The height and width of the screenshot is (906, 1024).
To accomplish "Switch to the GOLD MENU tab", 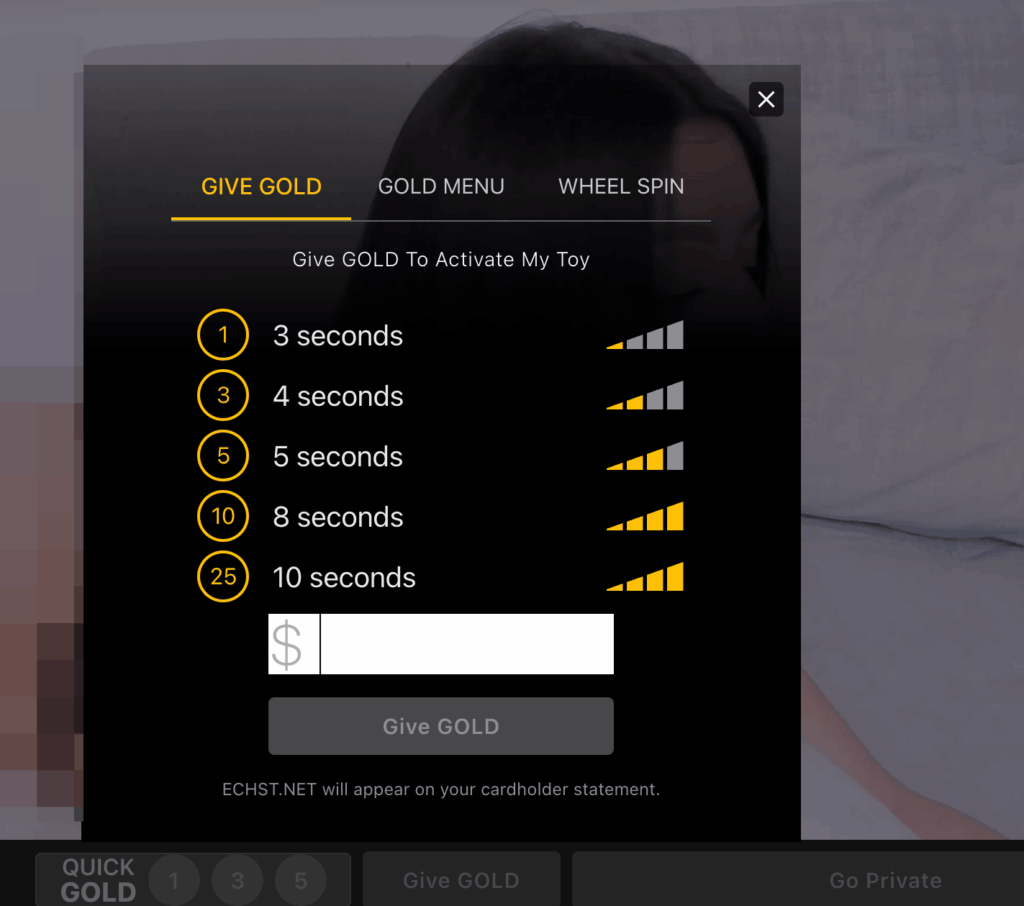I will pyautogui.click(x=441, y=187).
